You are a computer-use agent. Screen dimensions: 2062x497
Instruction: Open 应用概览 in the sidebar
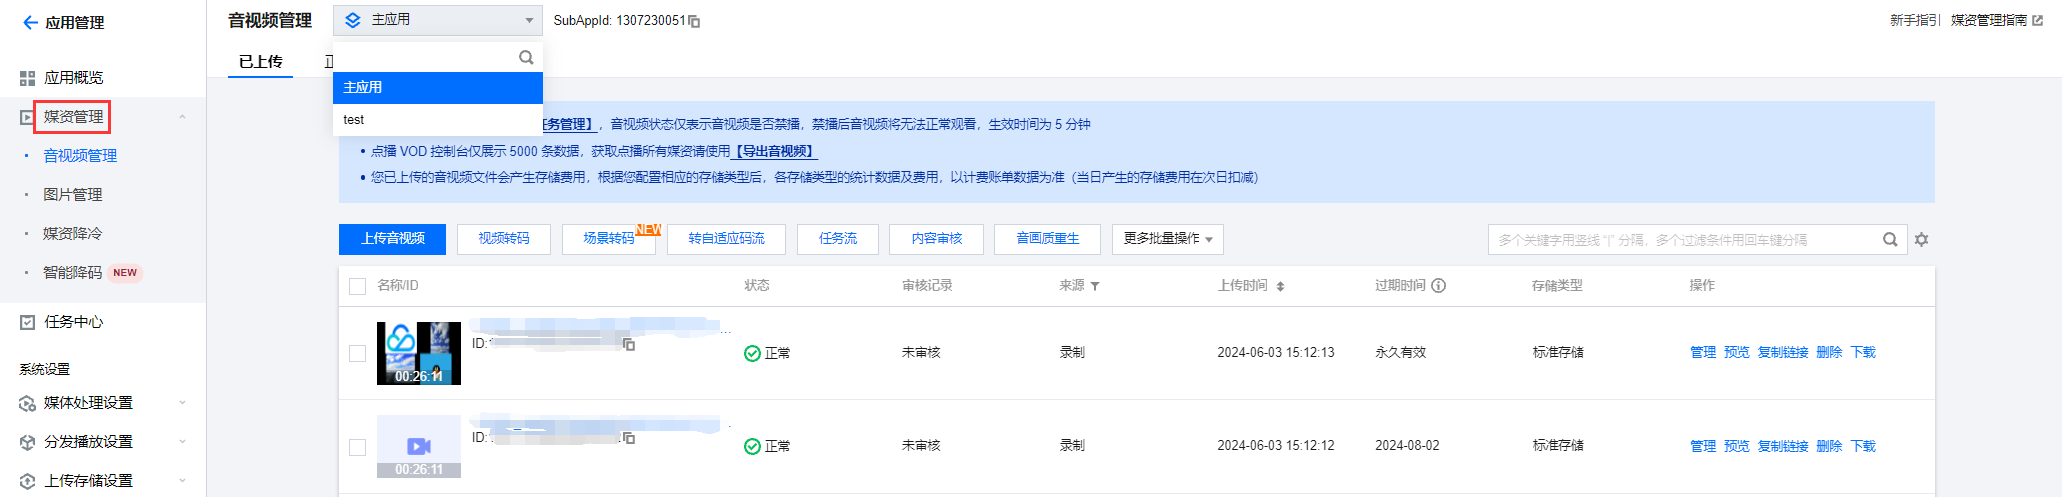pyautogui.click(x=73, y=77)
